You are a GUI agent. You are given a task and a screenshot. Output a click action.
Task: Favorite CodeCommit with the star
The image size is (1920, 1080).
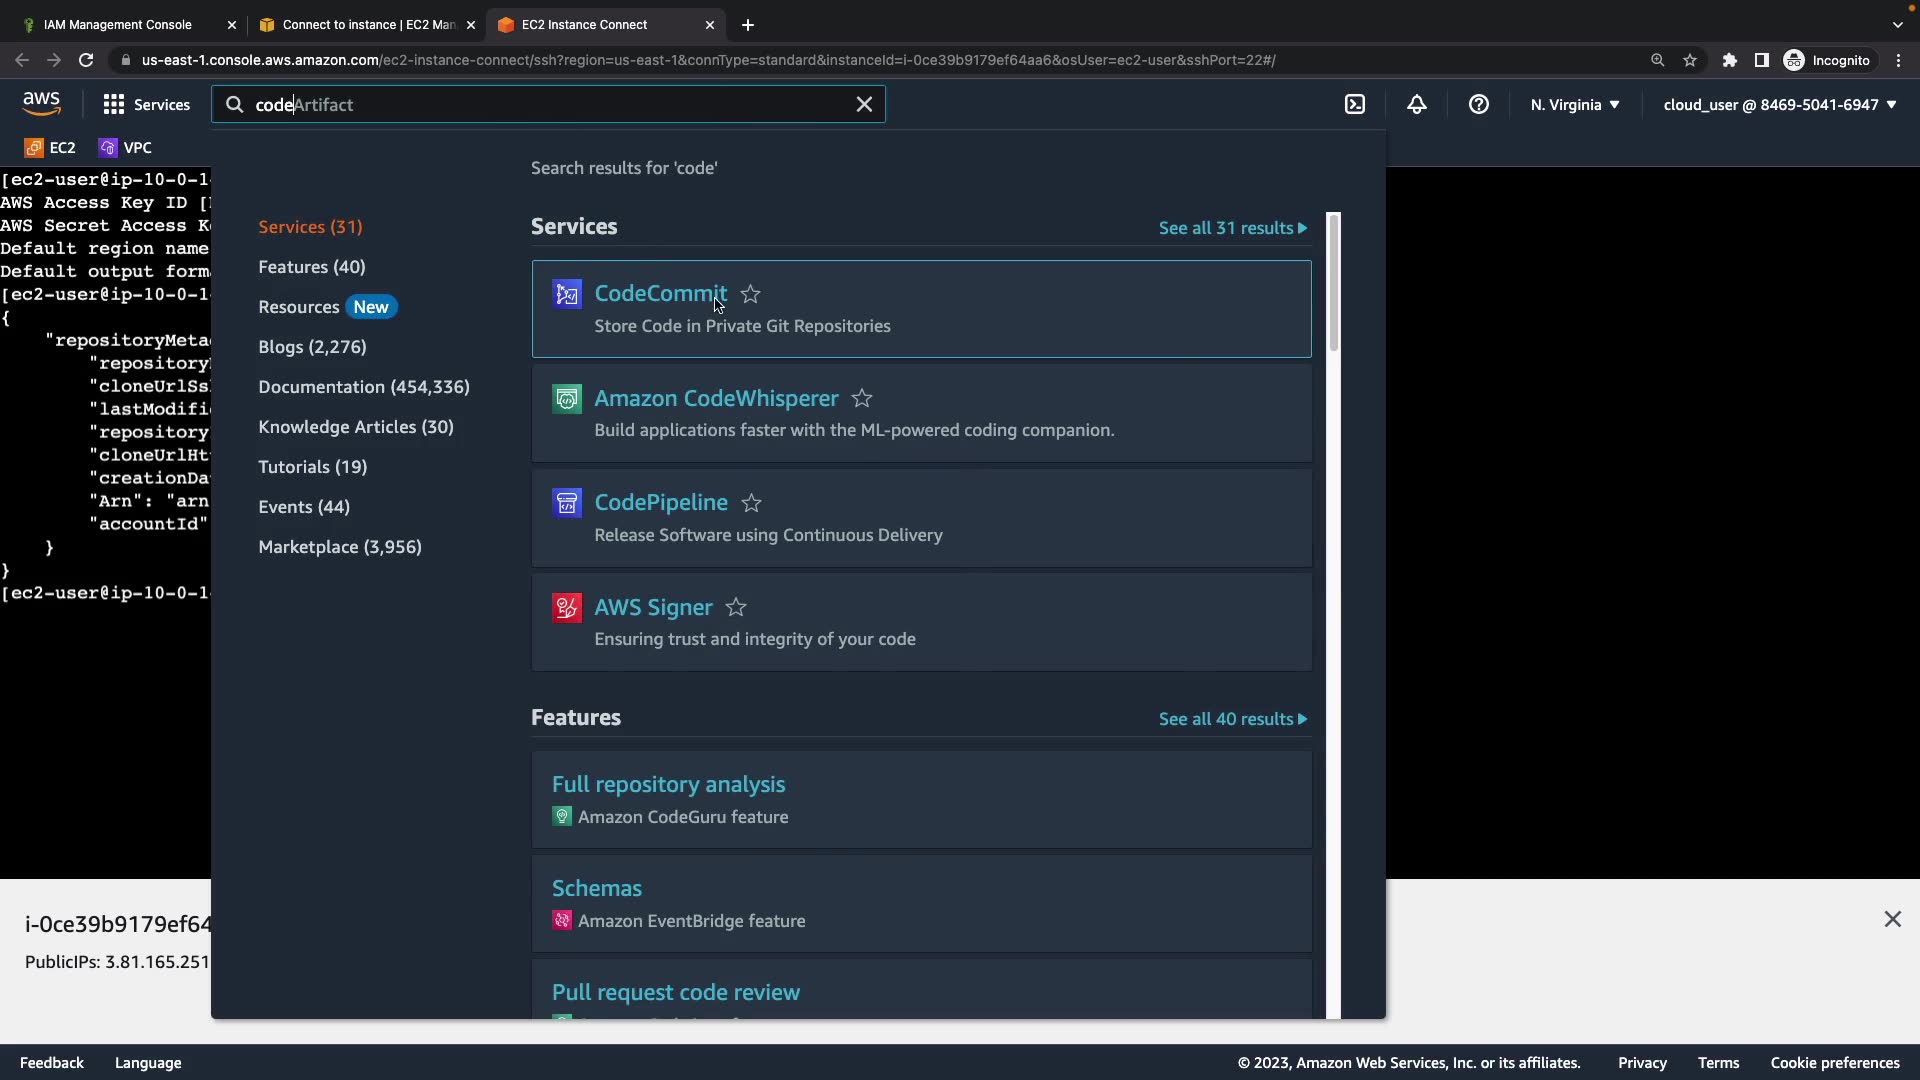(x=751, y=294)
